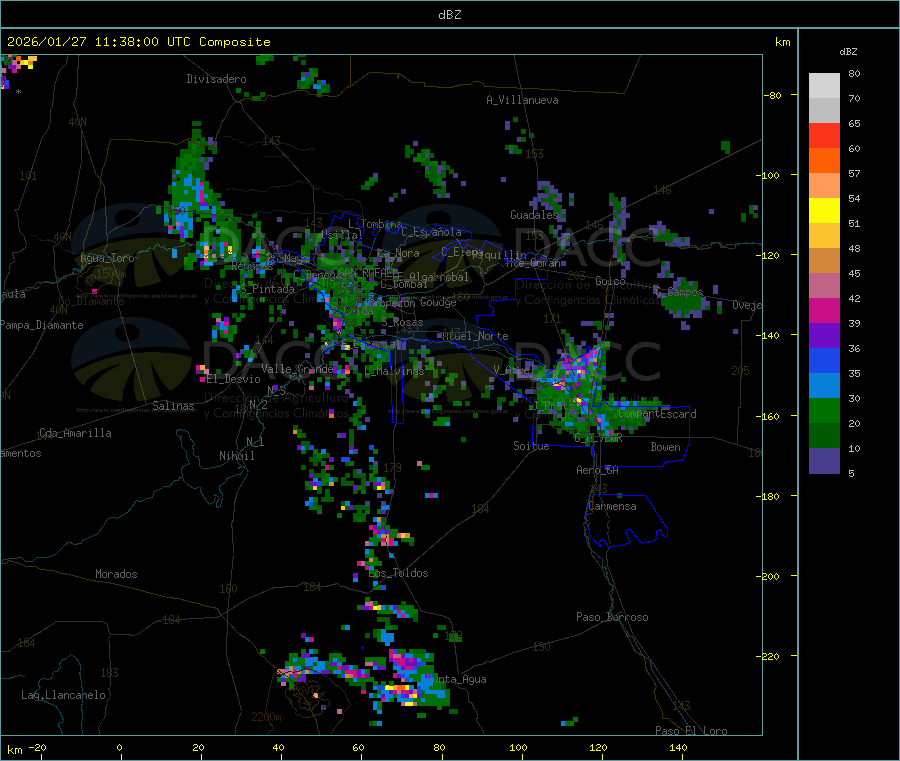Click the timestamp 2026/01/27 11:38:00 UTC Composite
The height and width of the screenshot is (761, 900).
coord(138,42)
